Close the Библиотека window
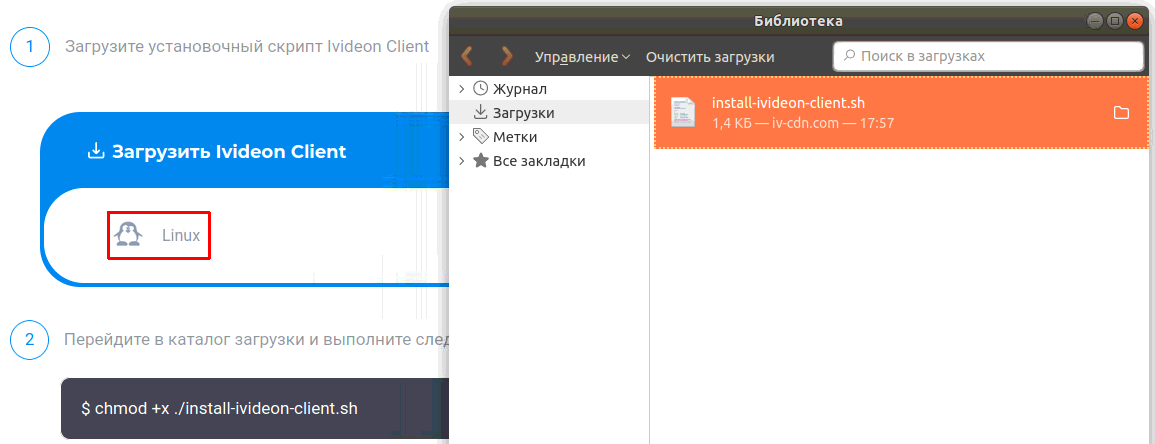 (1135, 21)
